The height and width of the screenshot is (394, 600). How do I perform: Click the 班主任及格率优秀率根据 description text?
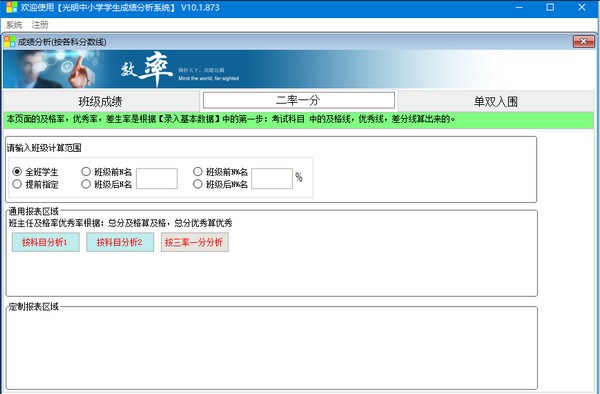120,223
